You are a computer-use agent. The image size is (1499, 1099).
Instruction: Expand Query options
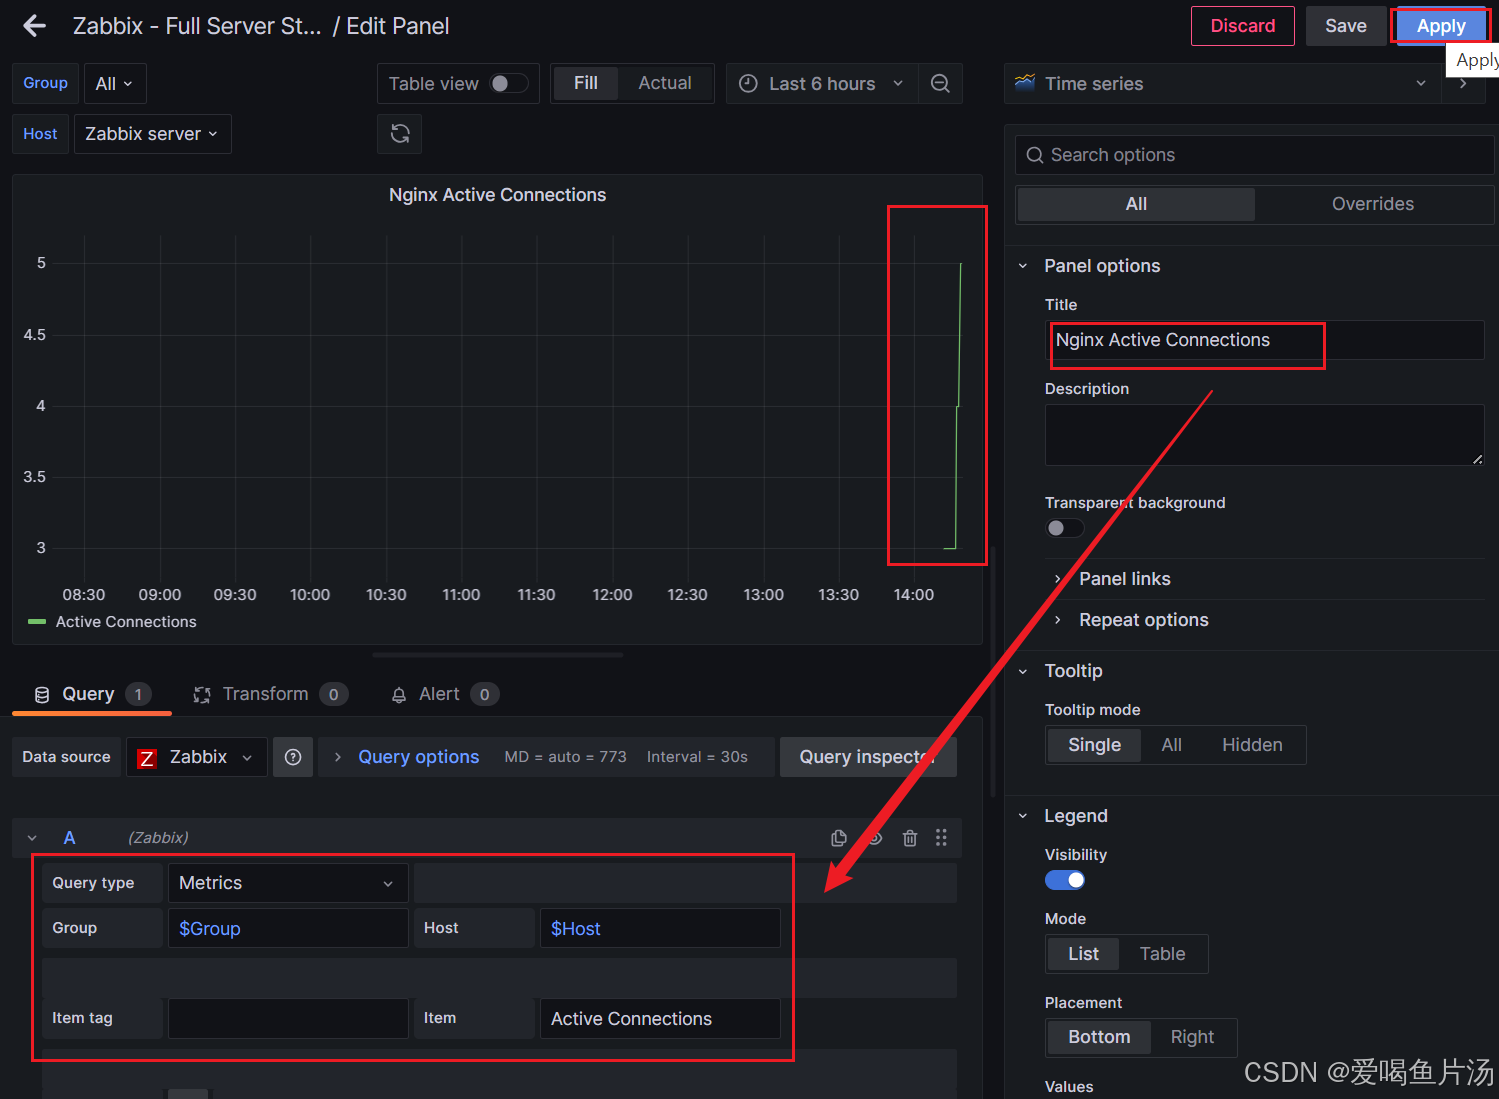[418, 757]
